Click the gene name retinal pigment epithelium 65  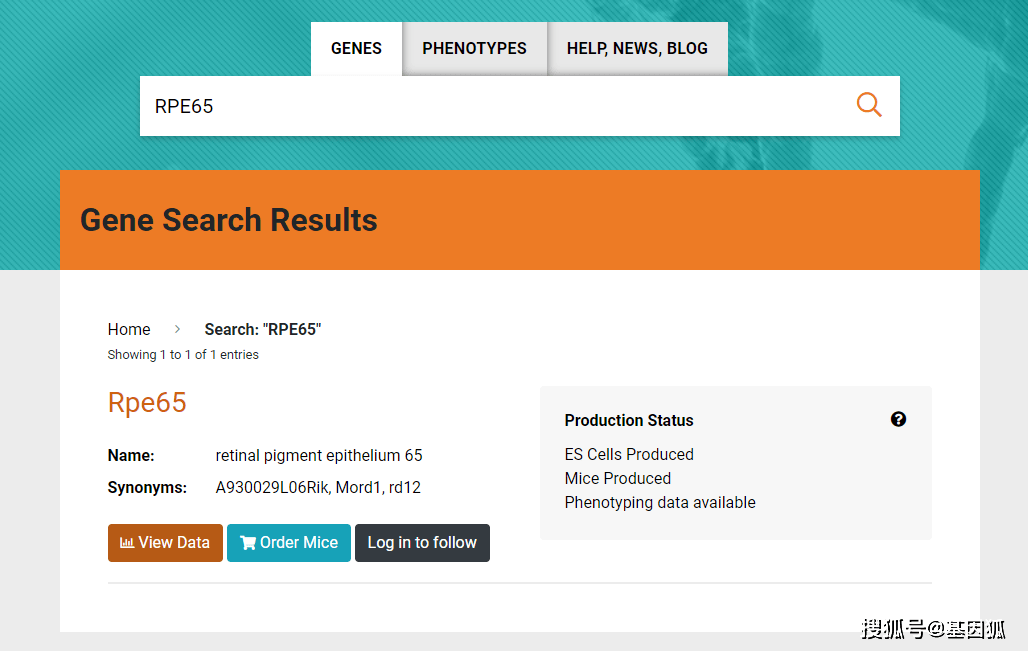[319, 456]
